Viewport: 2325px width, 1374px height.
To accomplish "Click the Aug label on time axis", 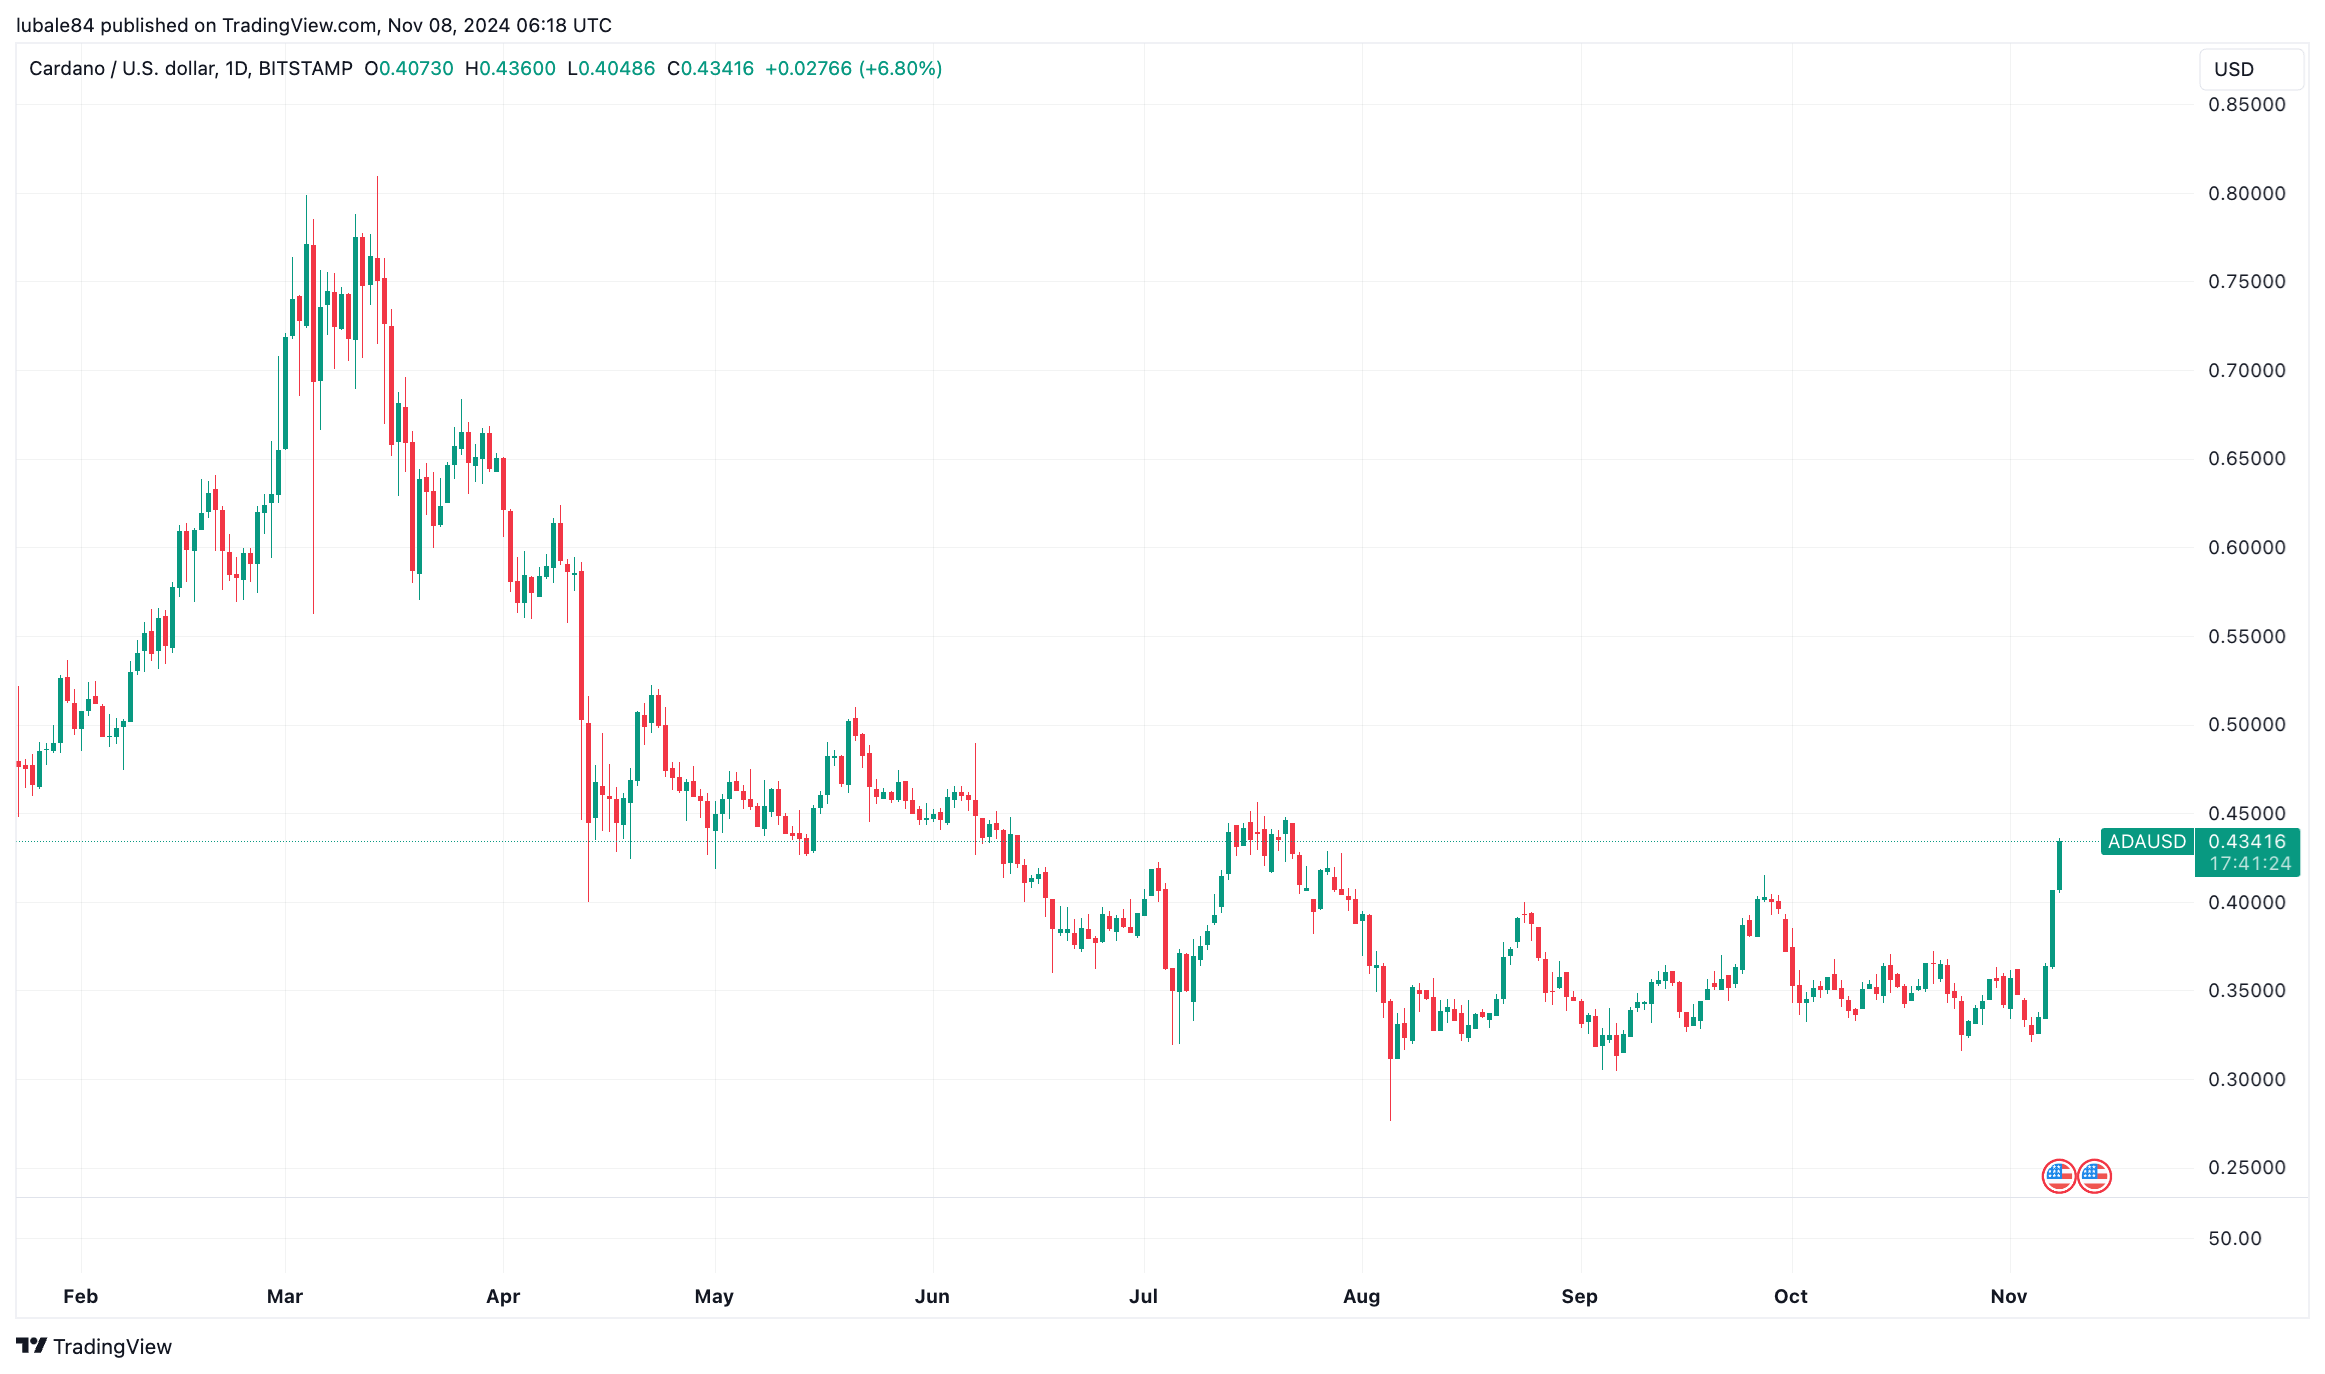I will 1361,1296.
